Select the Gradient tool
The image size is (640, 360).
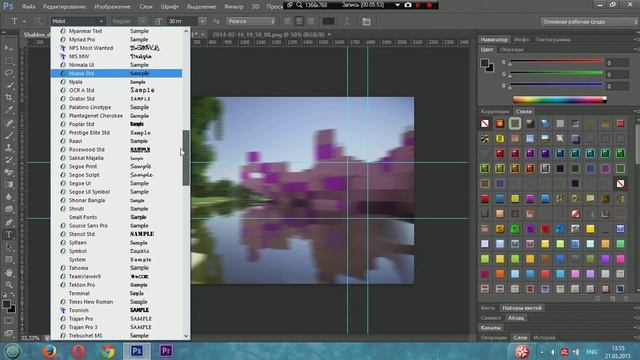(x=9, y=184)
